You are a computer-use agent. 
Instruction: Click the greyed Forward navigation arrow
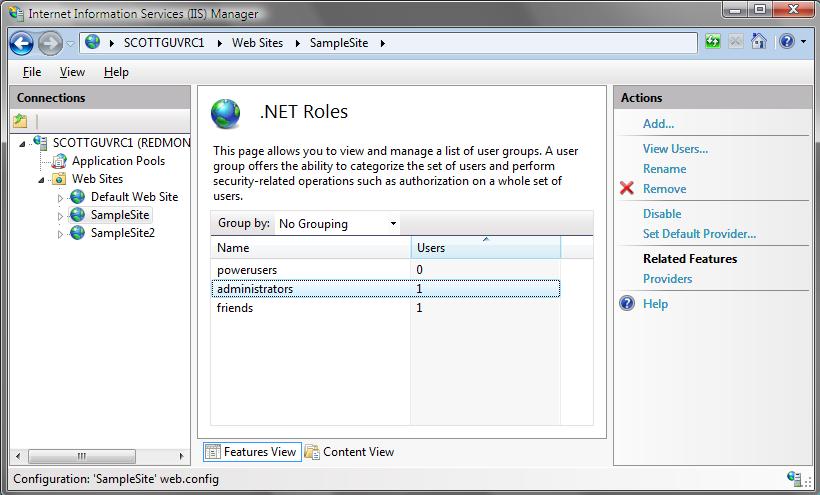point(50,43)
